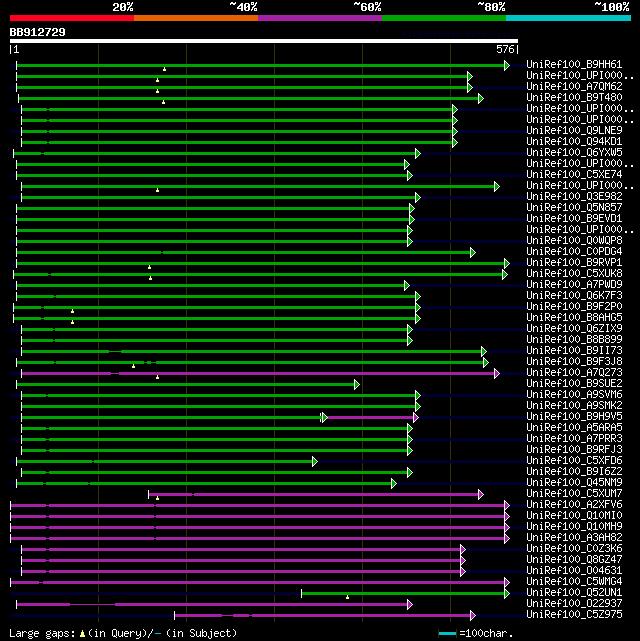Click the yellow gap marker under Q52UN1 bar
Screen dimensions: 640x641
[347, 597]
